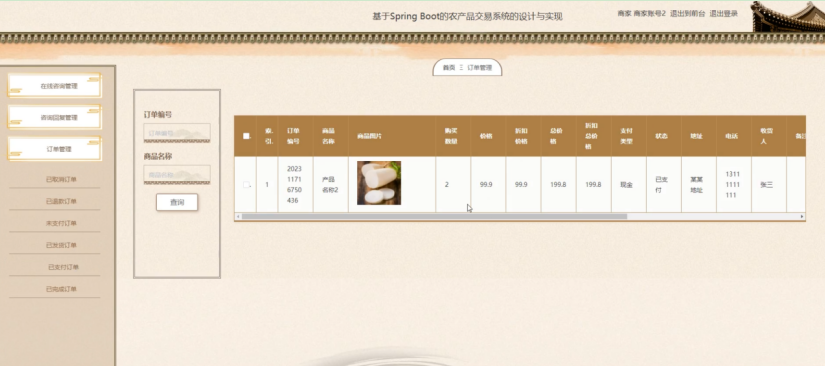Open the radish product image thumbnail

[379, 183]
